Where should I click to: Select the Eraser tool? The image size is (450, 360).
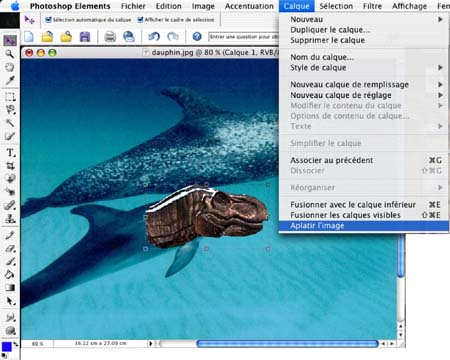(10, 248)
